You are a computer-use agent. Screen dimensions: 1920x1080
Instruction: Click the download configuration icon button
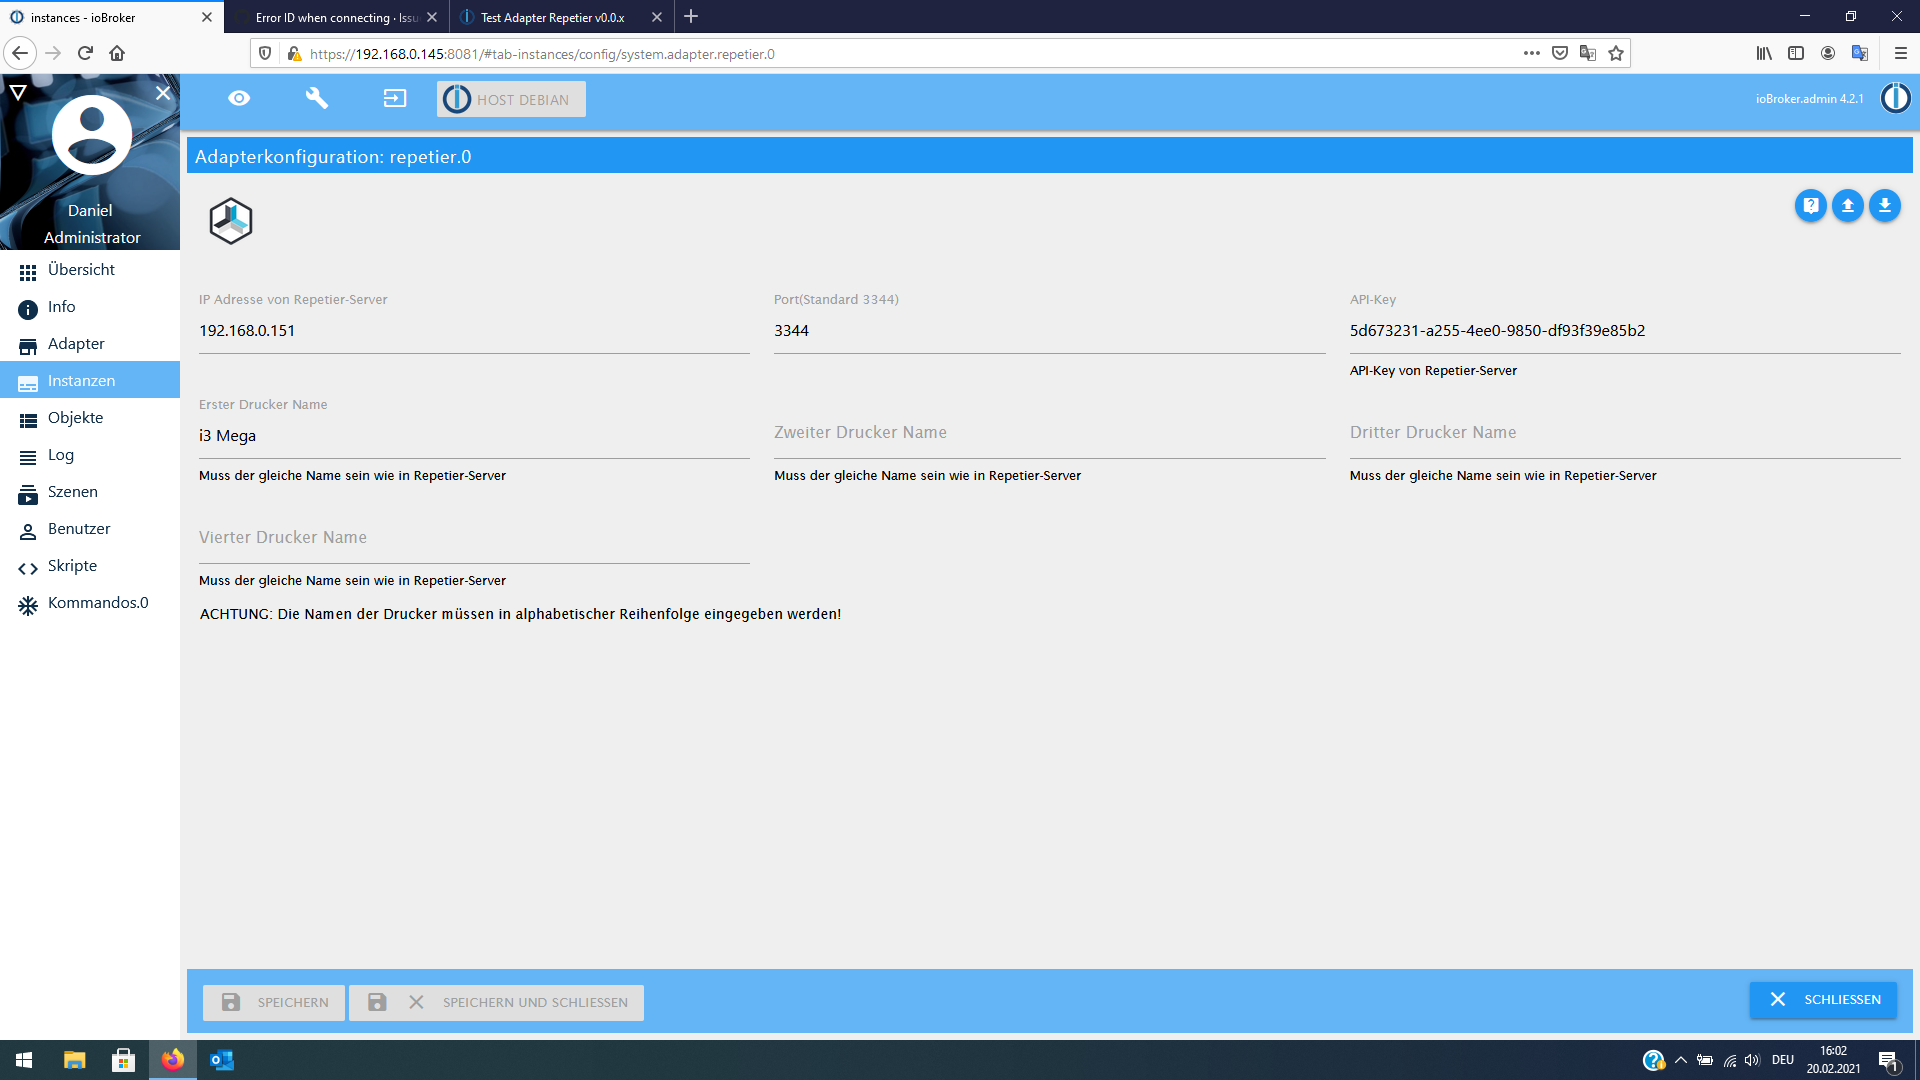click(x=1884, y=205)
